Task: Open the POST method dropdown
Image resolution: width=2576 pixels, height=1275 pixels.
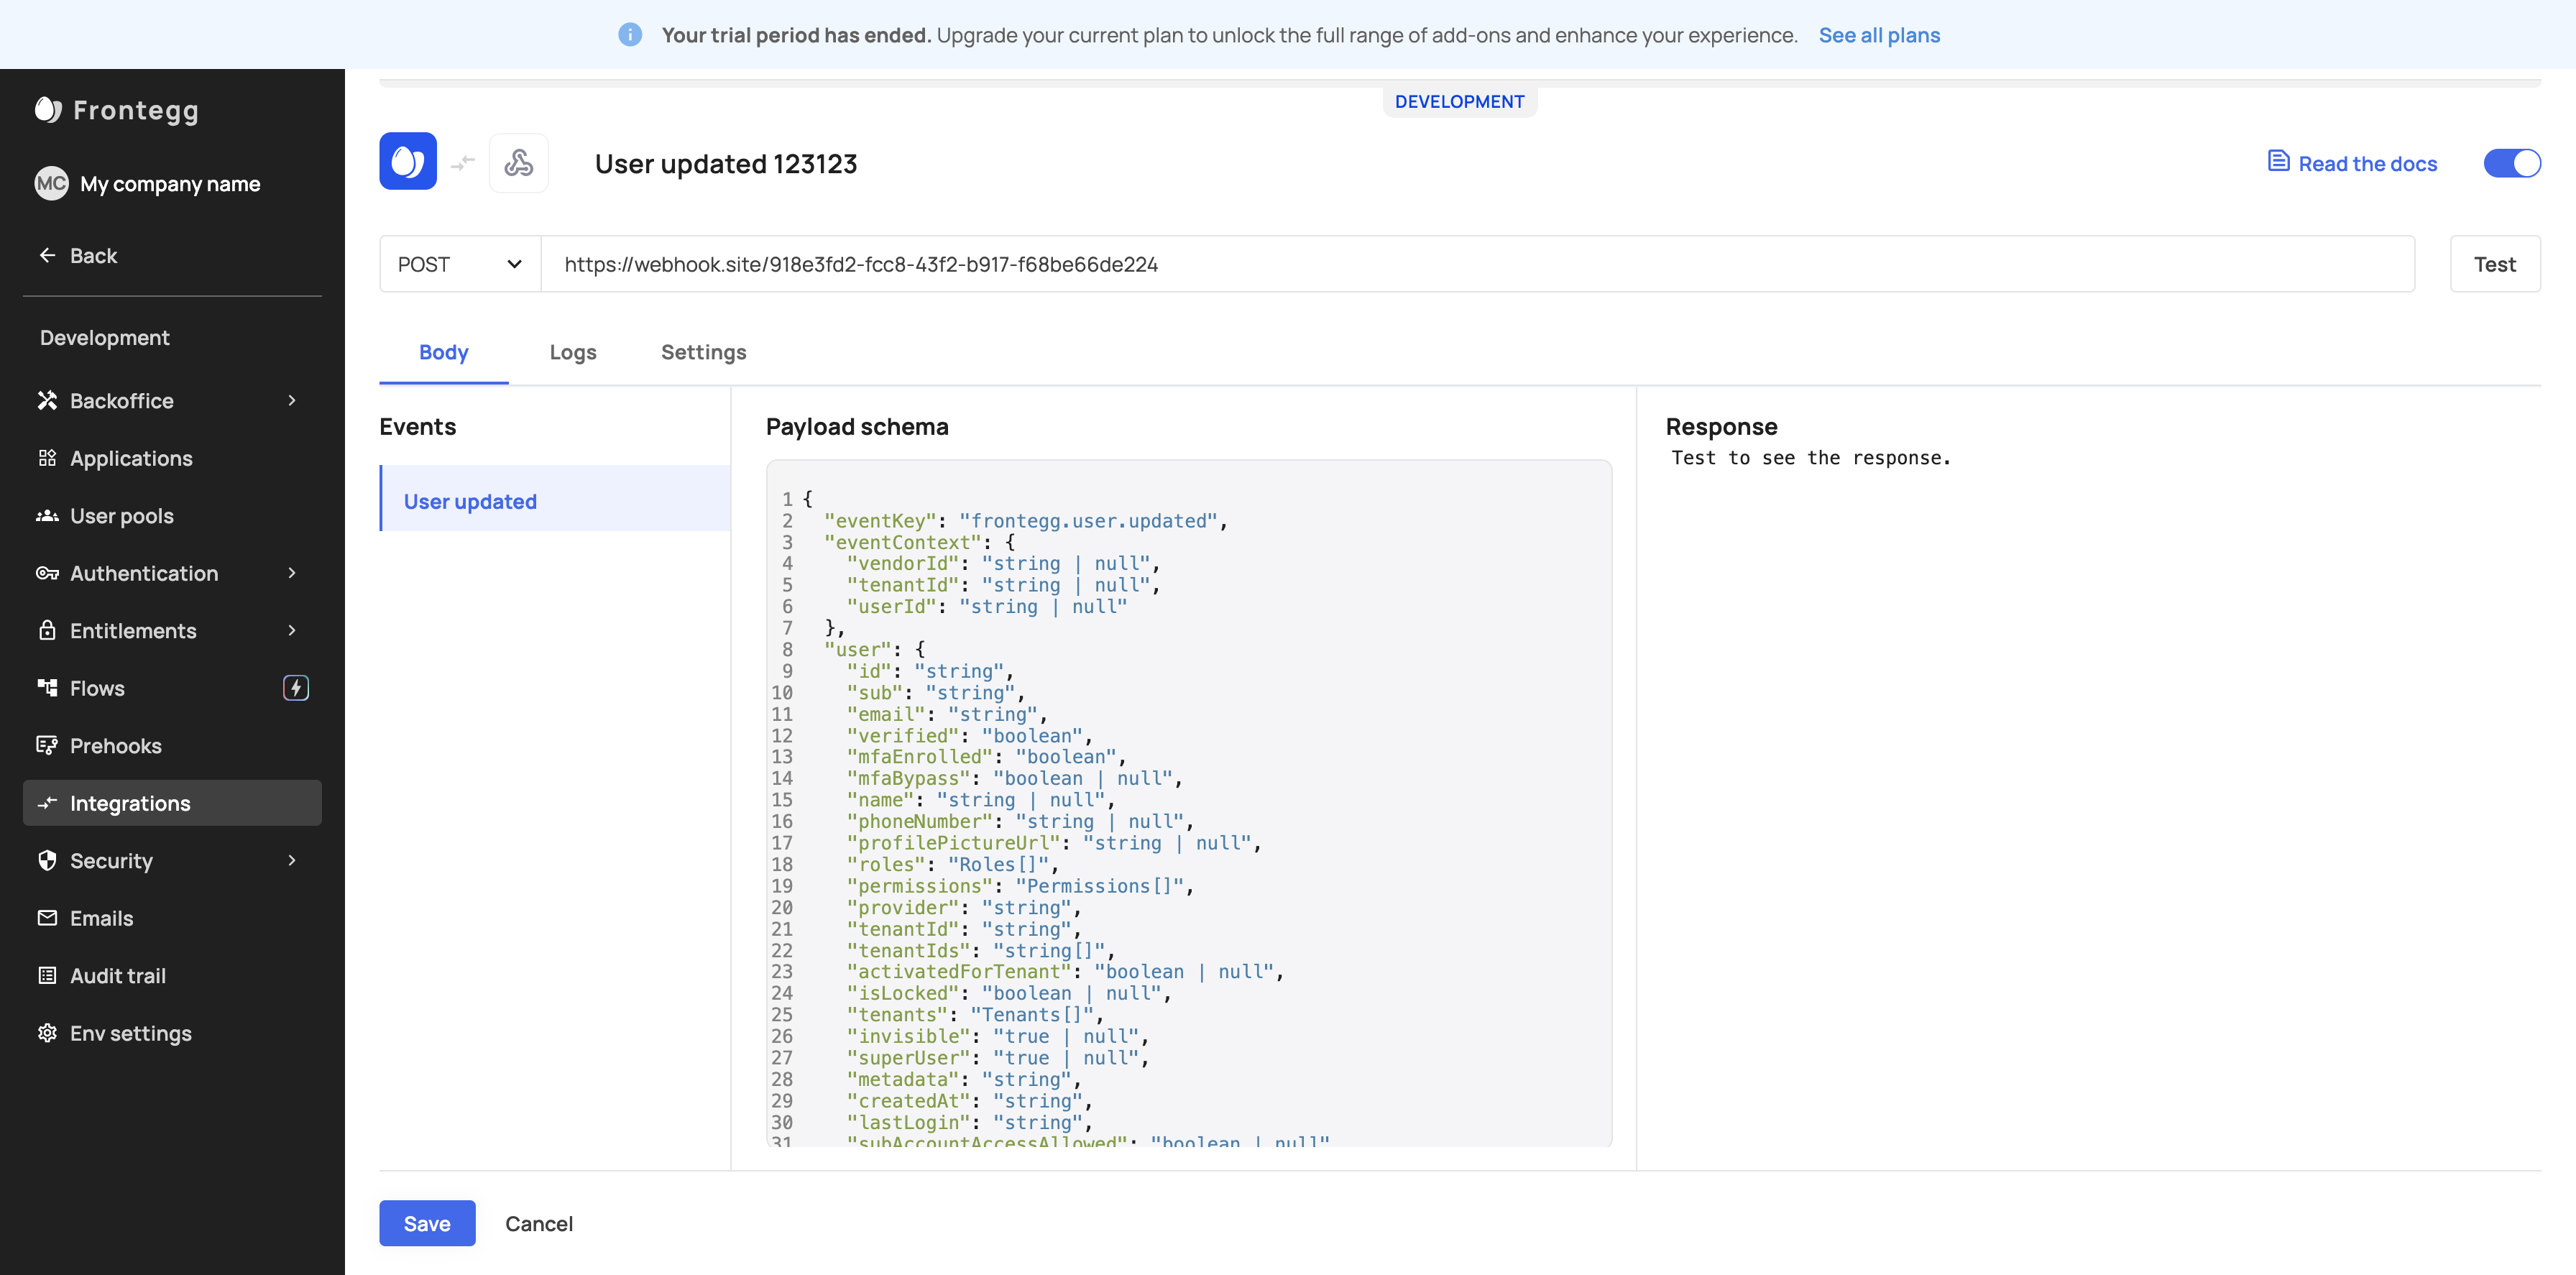Action: click(x=460, y=264)
